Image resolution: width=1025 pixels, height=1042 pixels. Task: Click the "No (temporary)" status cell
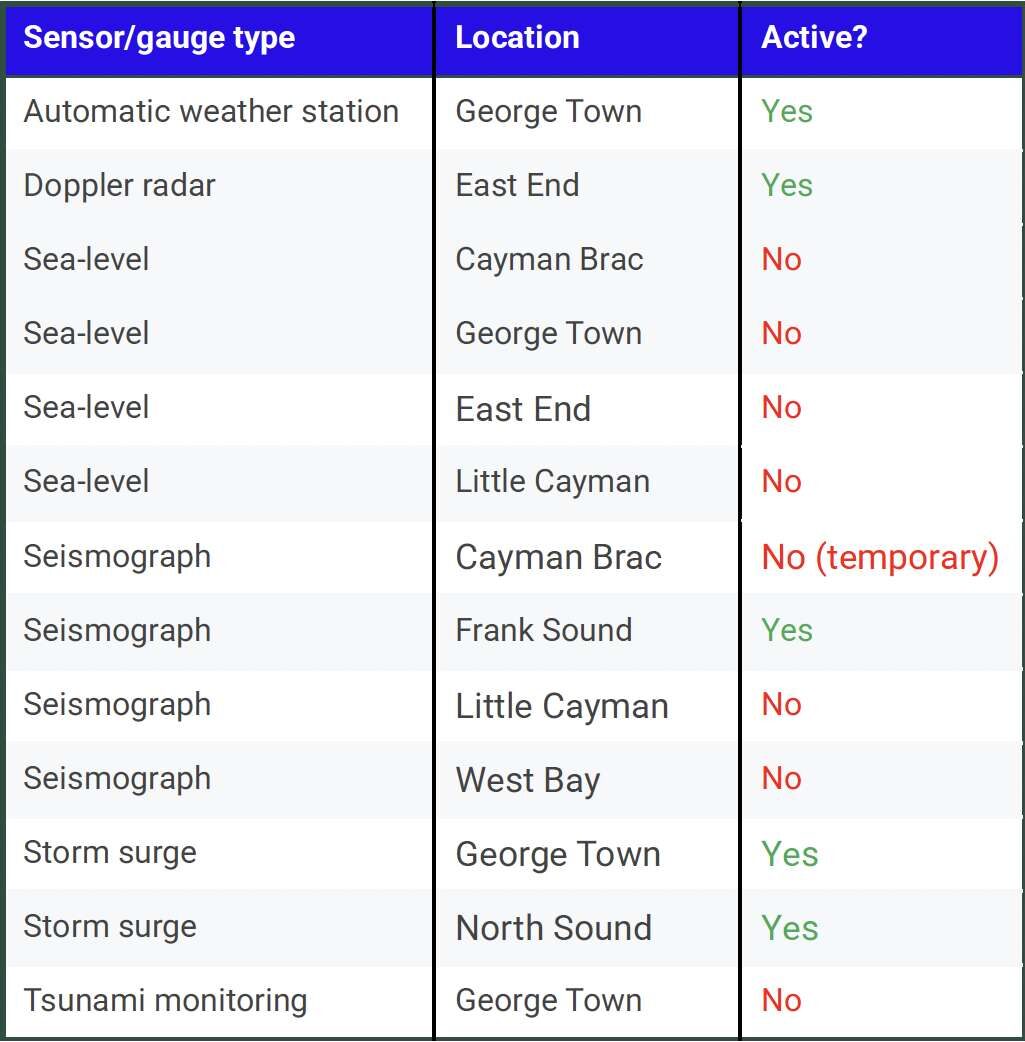coord(880,557)
